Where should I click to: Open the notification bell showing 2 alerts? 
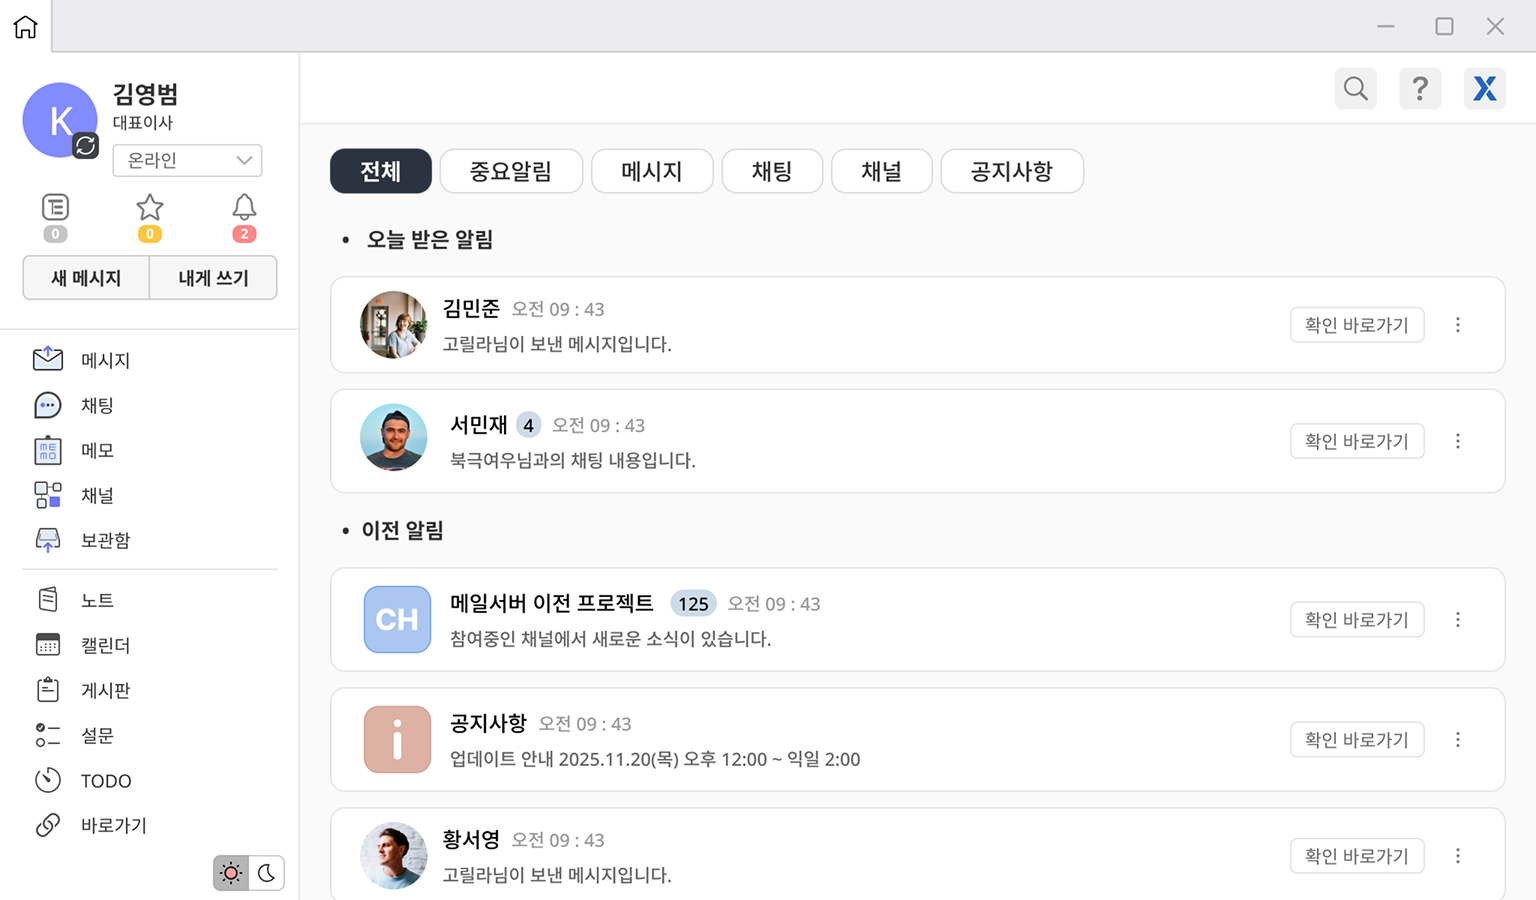point(243,208)
